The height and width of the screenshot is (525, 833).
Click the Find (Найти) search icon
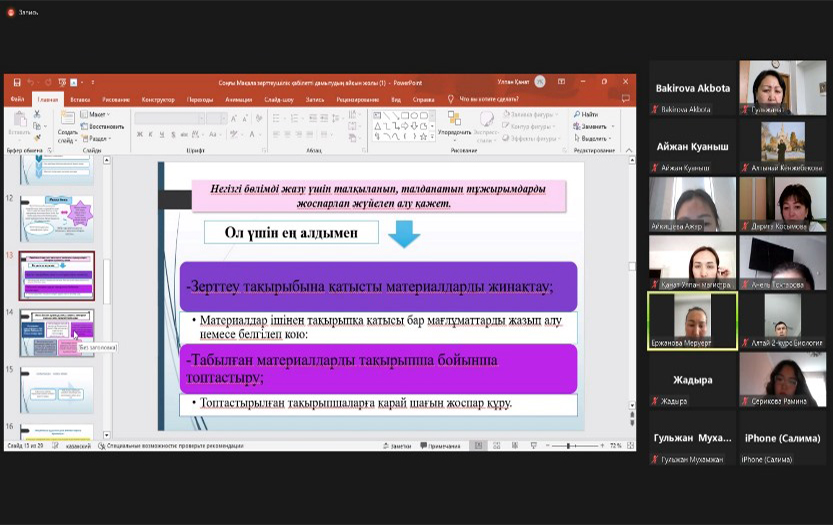587,115
